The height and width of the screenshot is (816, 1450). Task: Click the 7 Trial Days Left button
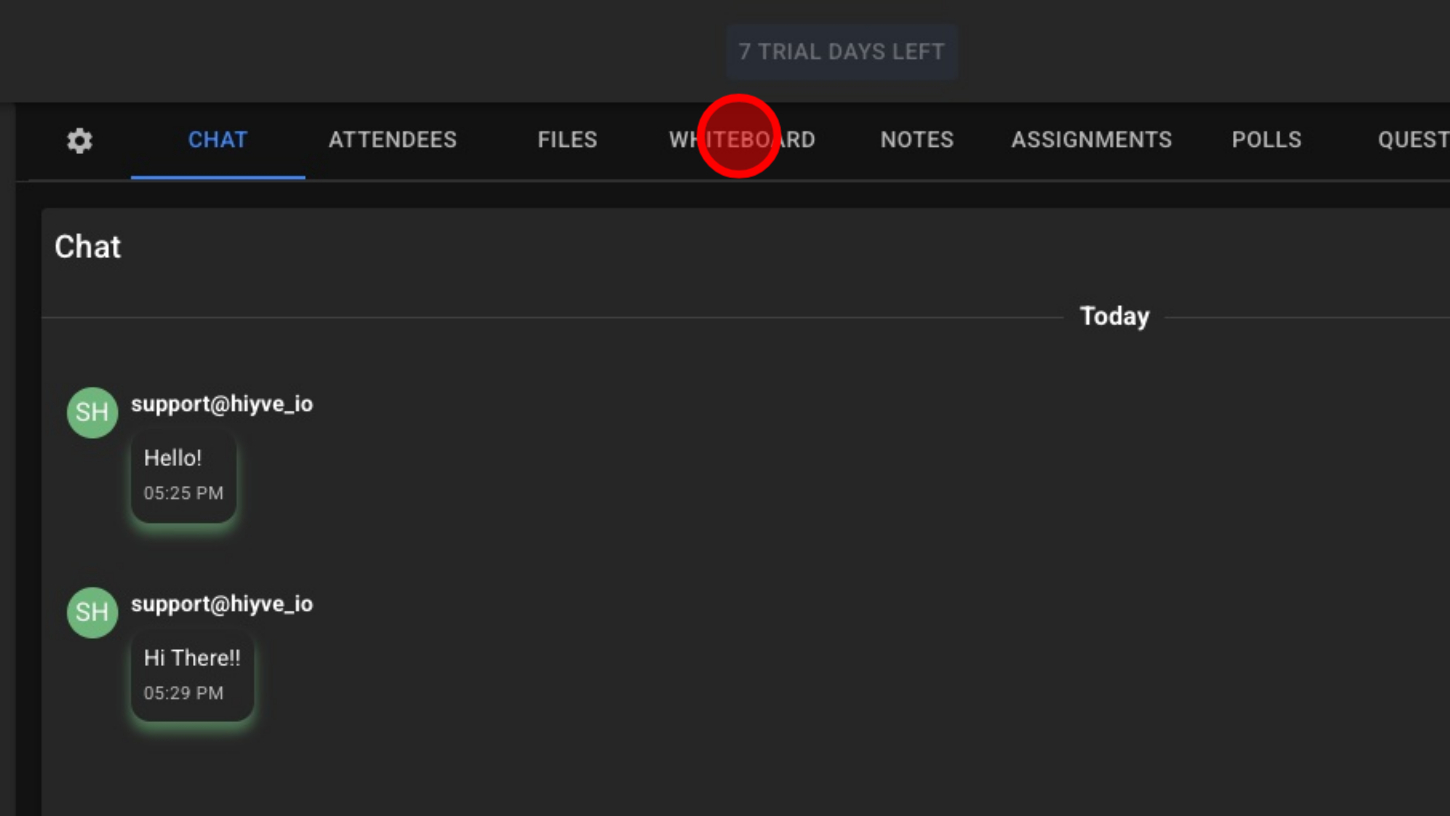click(841, 52)
